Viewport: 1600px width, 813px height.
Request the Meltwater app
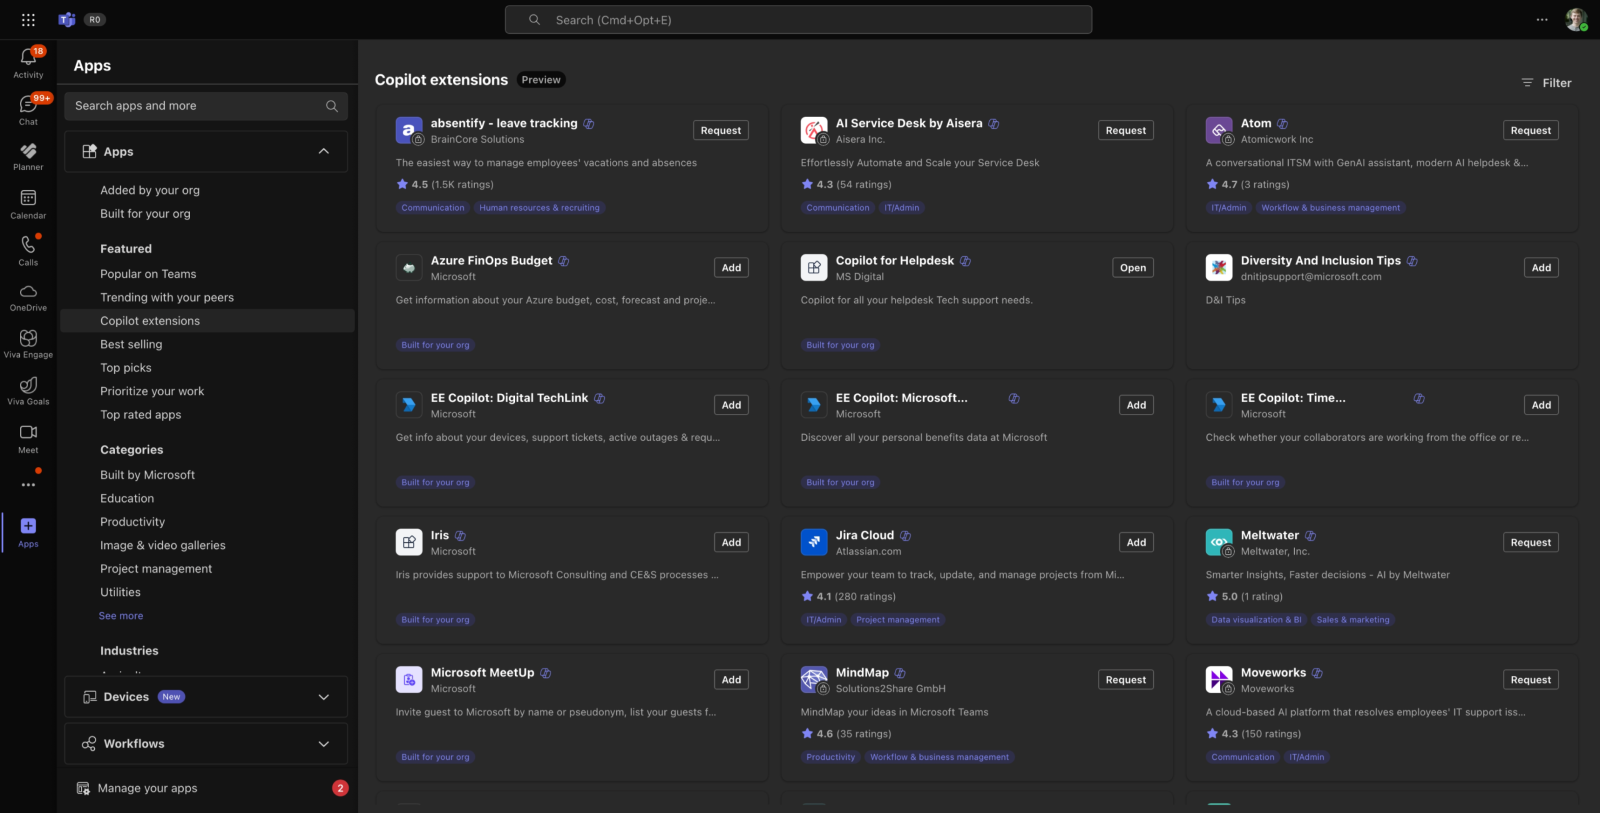(x=1531, y=542)
